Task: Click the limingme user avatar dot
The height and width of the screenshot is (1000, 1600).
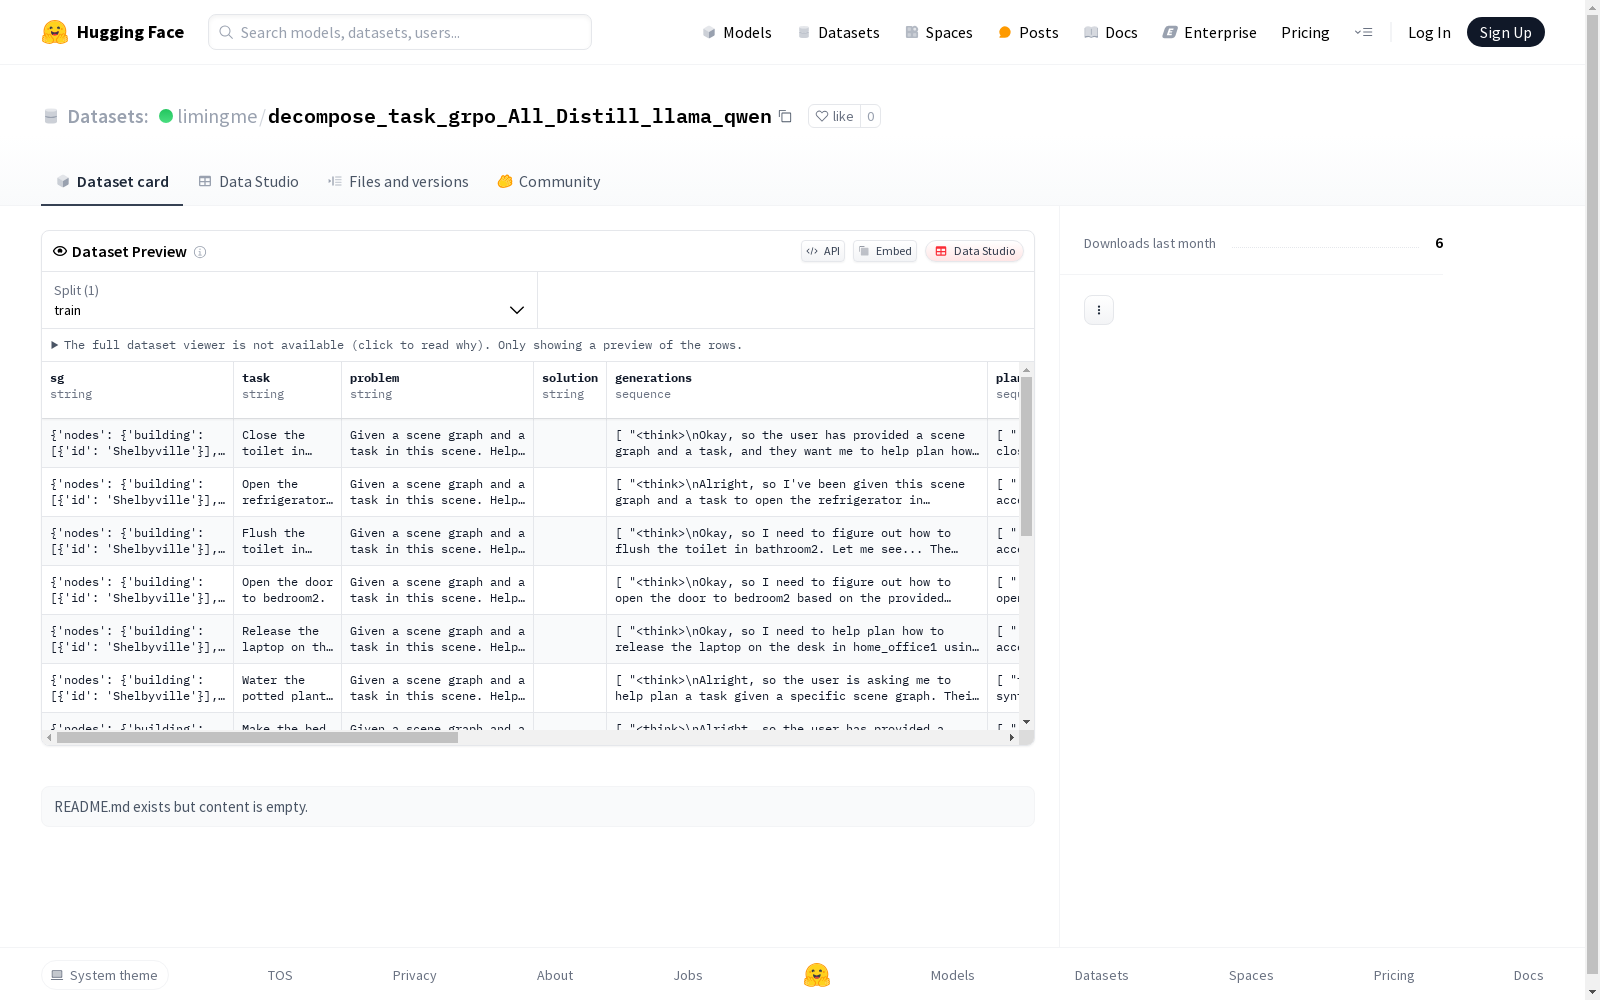Action: pos(166,116)
